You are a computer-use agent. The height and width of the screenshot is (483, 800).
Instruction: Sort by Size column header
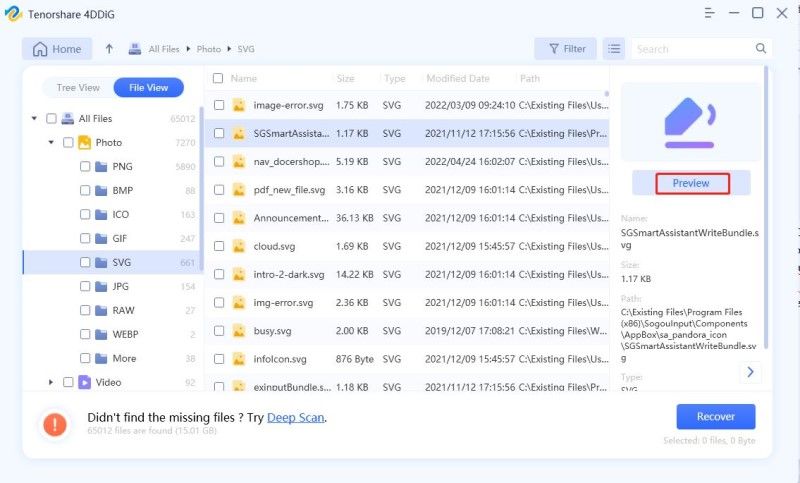click(345, 79)
